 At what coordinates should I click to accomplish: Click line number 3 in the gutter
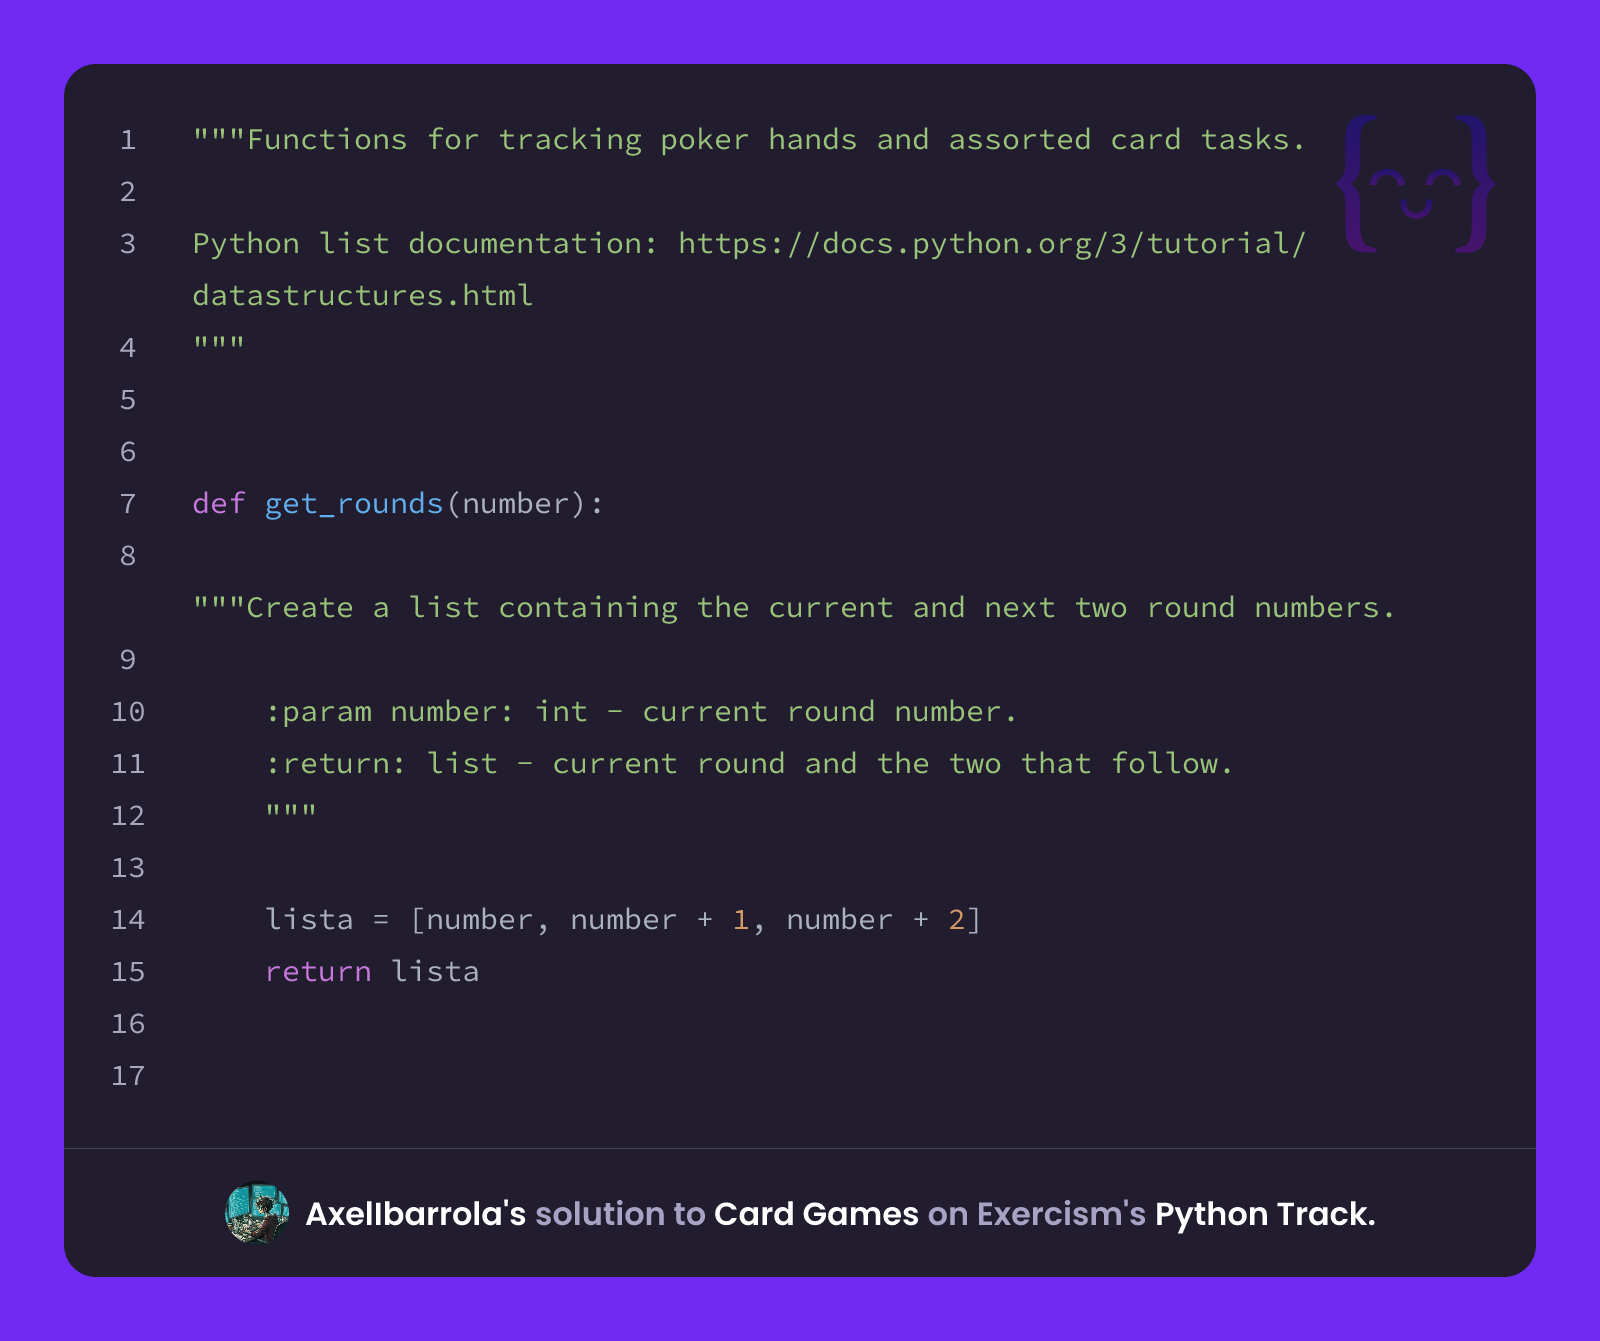[128, 244]
